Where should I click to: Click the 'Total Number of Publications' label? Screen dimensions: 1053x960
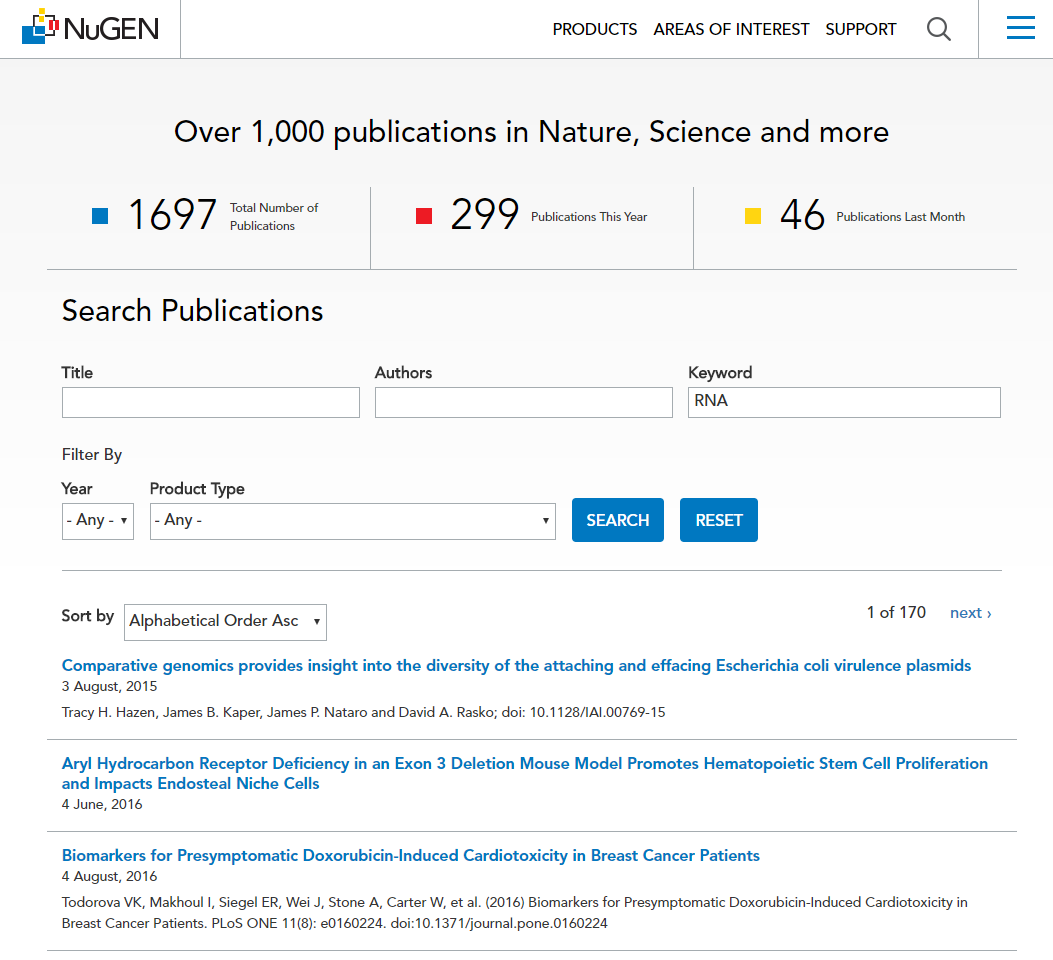pyautogui.click(x=274, y=217)
